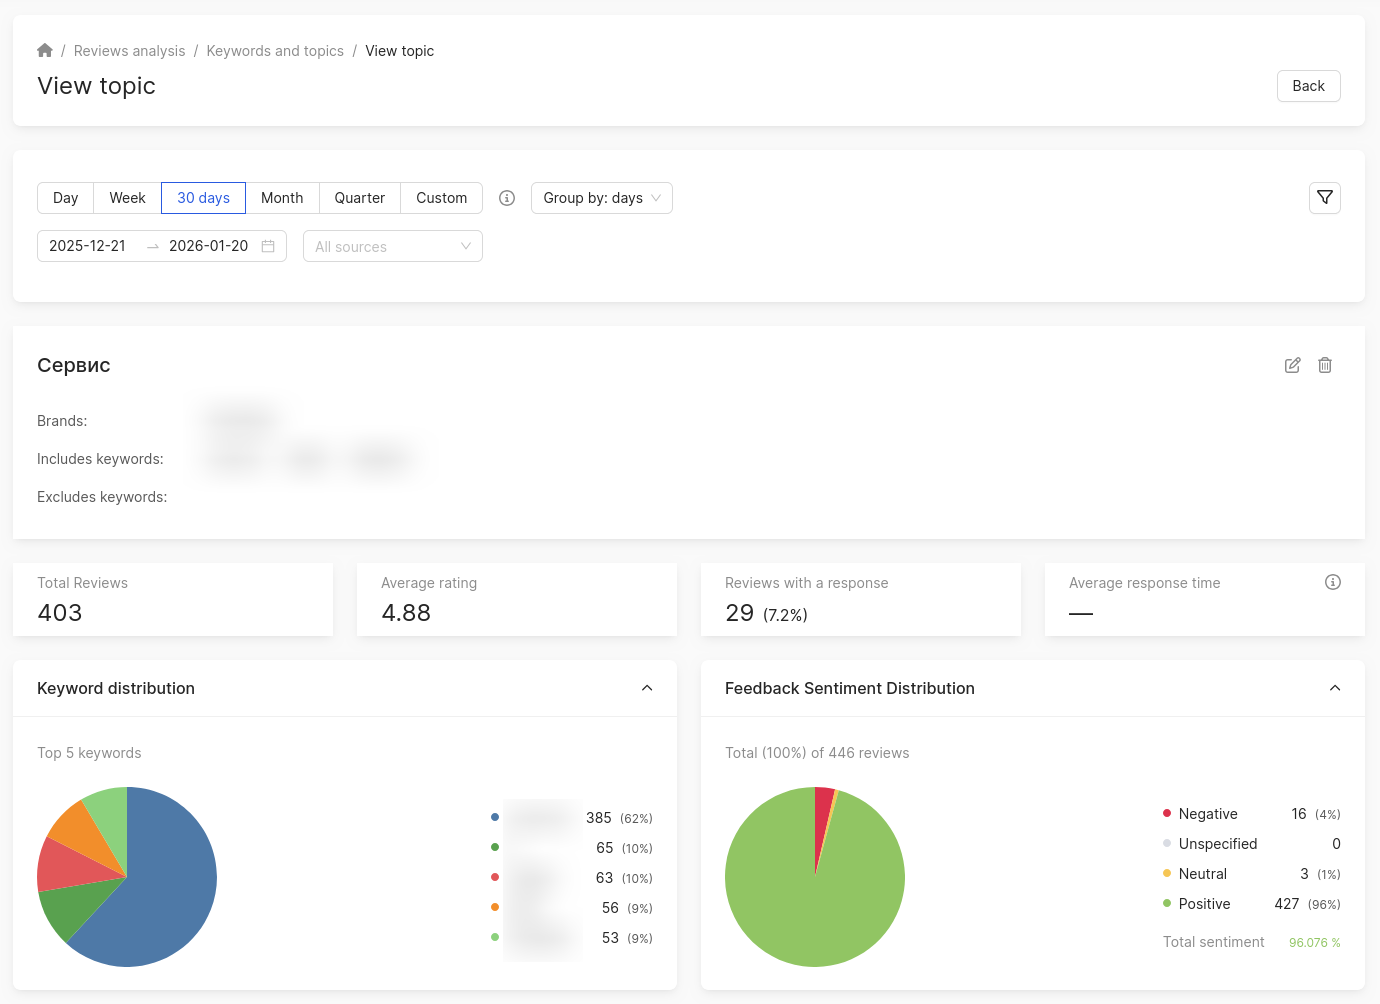The height and width of the screenshot is (1004, 1380).
Task: Click the start date 2025-12-21 field
Action: coord(88,246)
